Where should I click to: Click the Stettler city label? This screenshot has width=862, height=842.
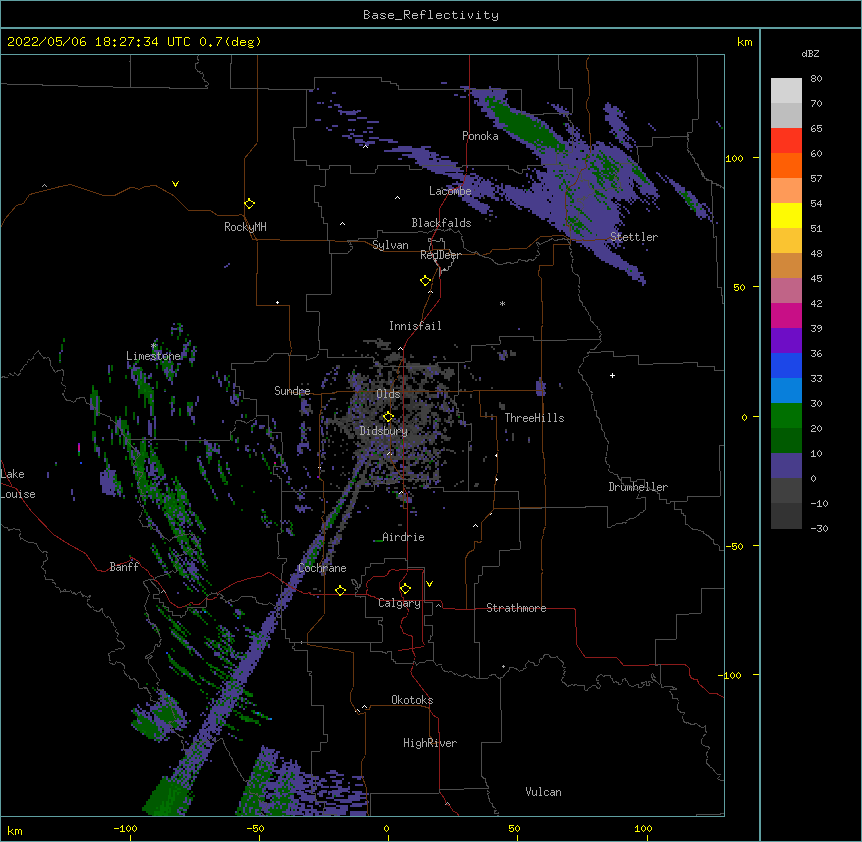point(634,237)
